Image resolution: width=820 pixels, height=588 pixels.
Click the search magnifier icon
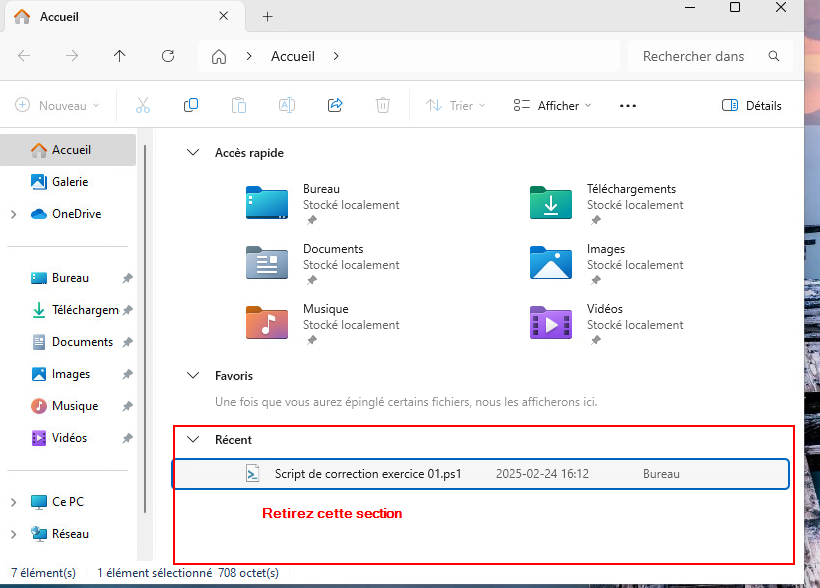tap(774, 56)
